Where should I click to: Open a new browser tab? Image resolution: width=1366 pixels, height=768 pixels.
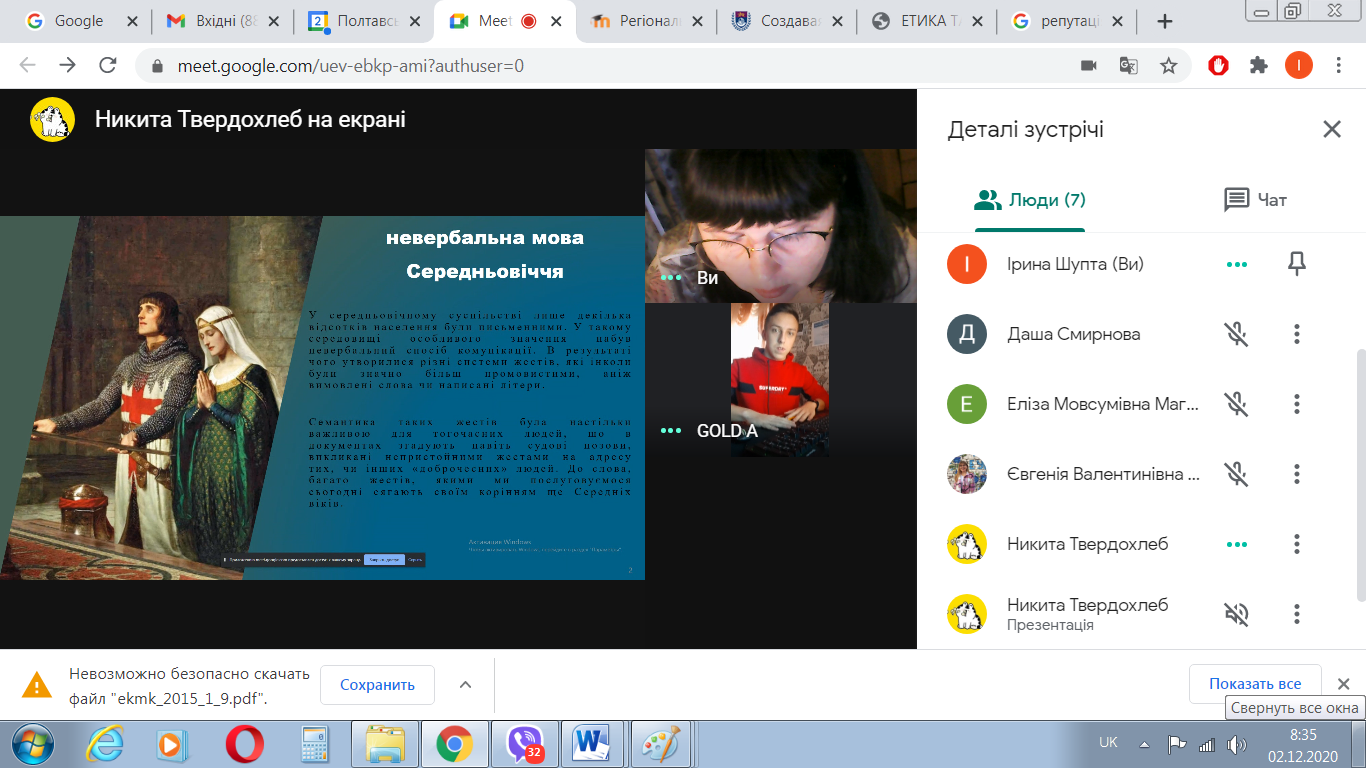1164,21
